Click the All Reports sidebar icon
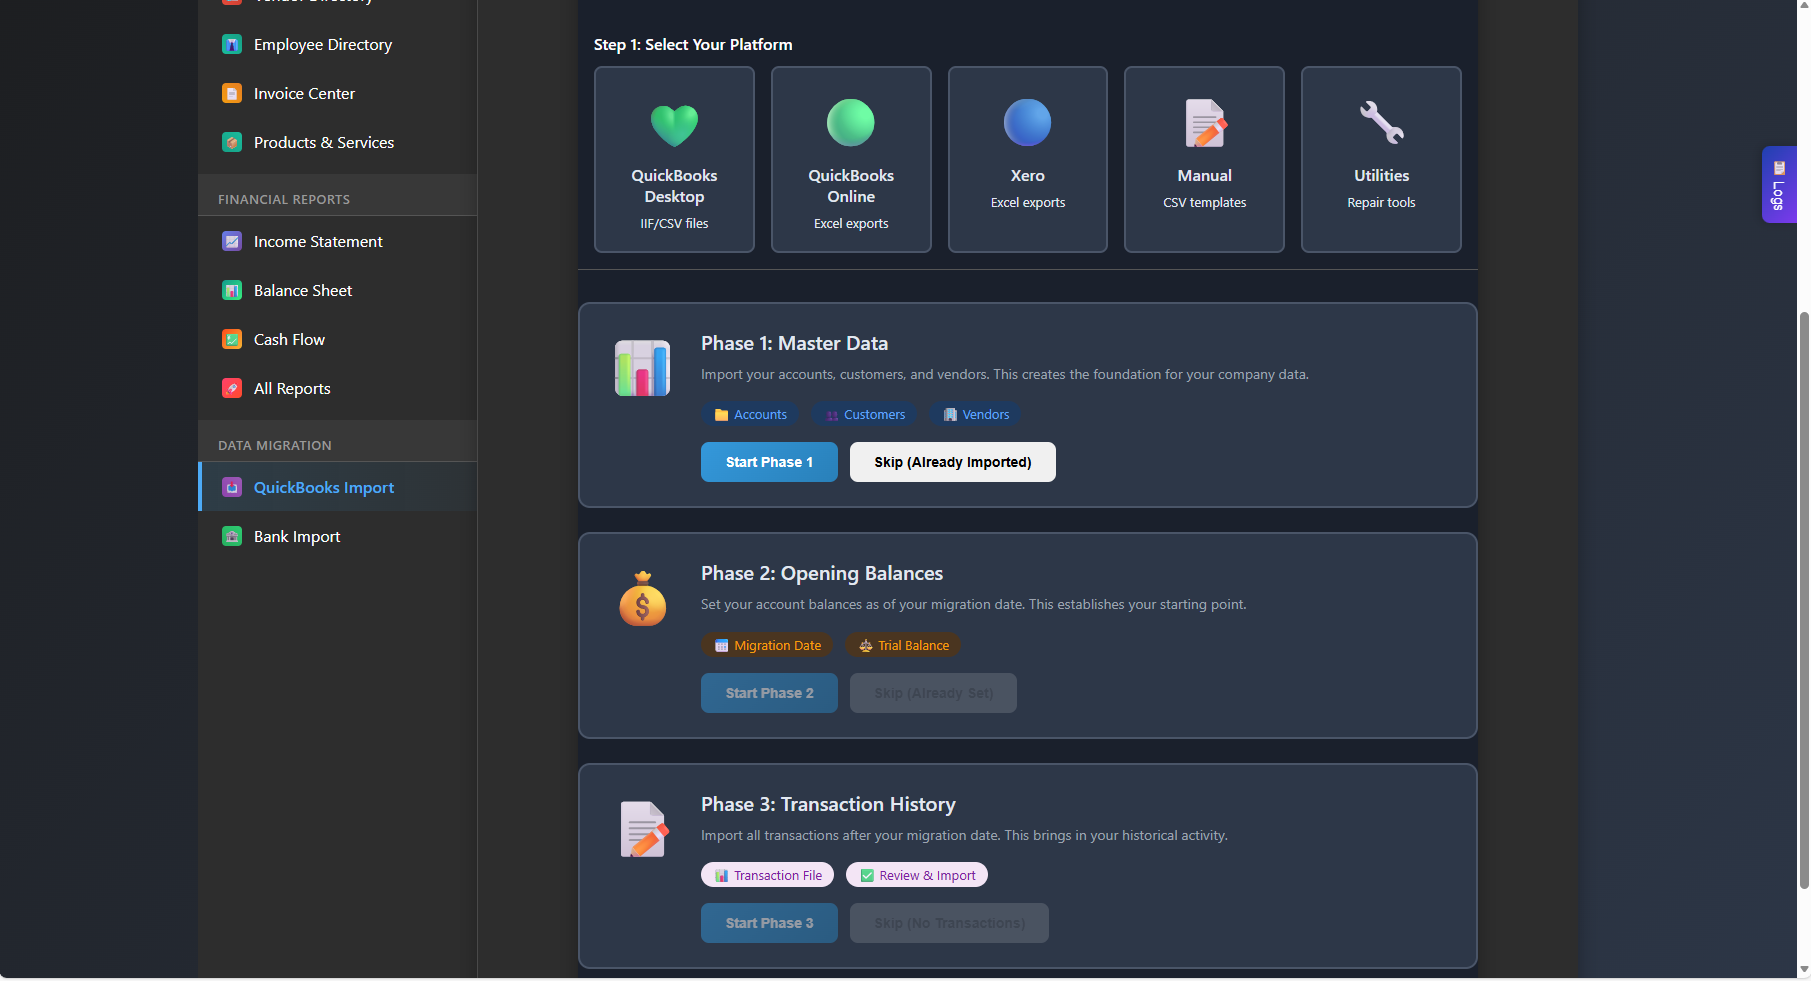This screenshot has width=1811, height=981. click(x=232, y=388)
